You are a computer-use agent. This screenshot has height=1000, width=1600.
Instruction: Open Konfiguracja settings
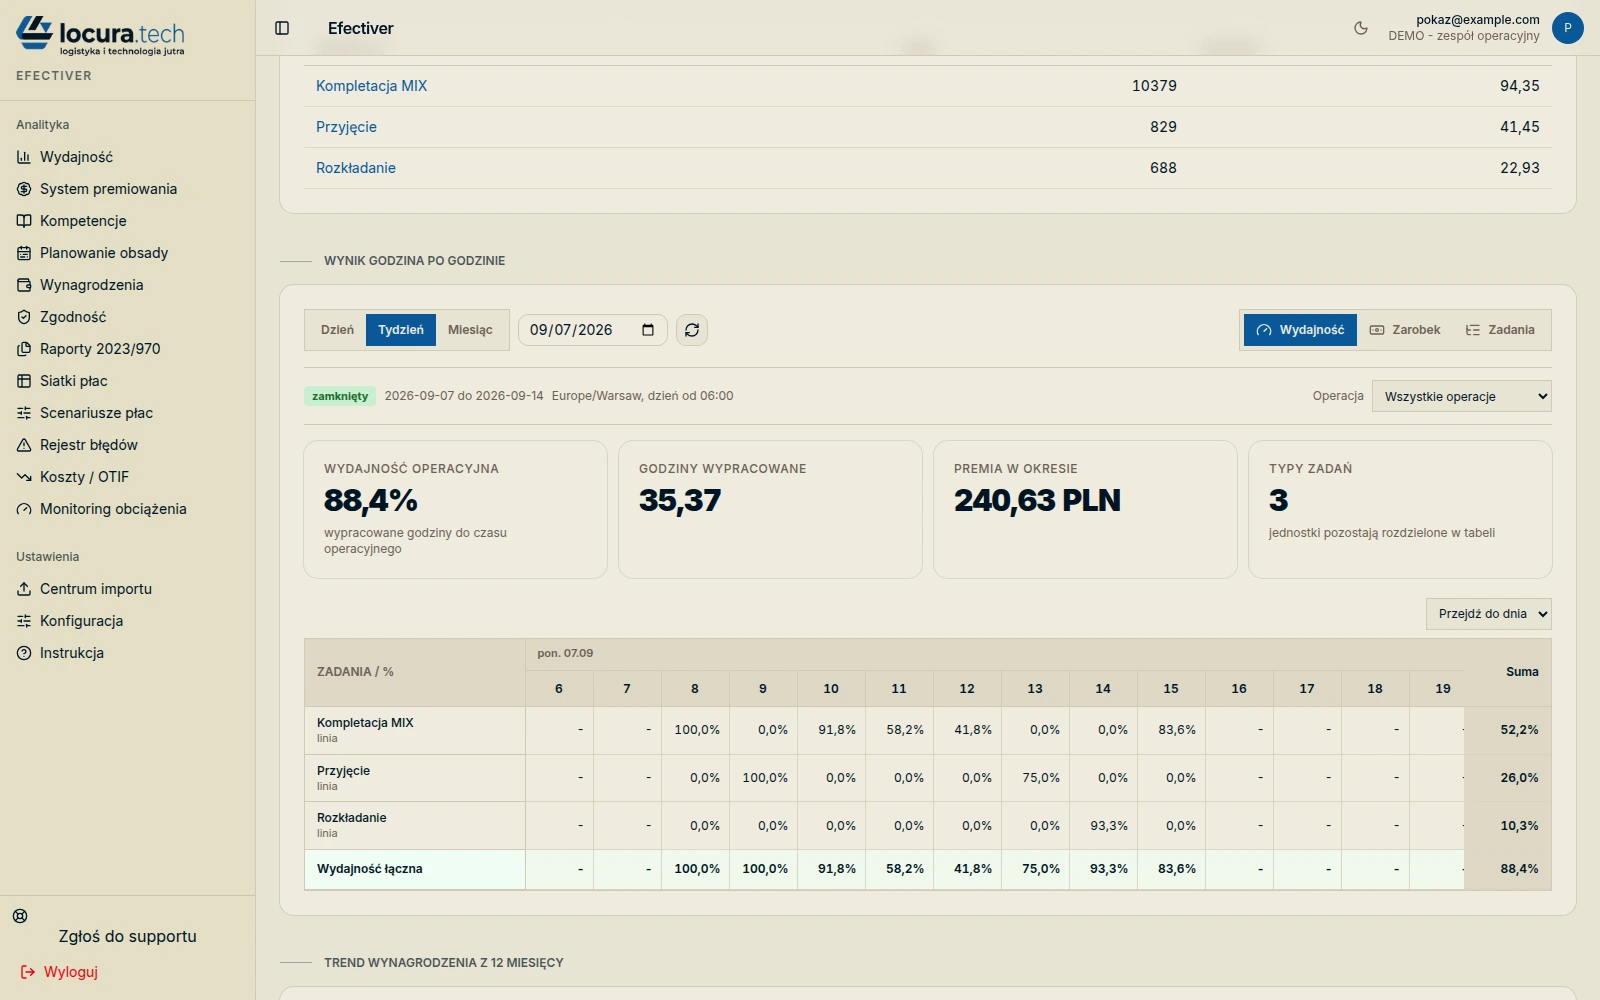[81, 621]
